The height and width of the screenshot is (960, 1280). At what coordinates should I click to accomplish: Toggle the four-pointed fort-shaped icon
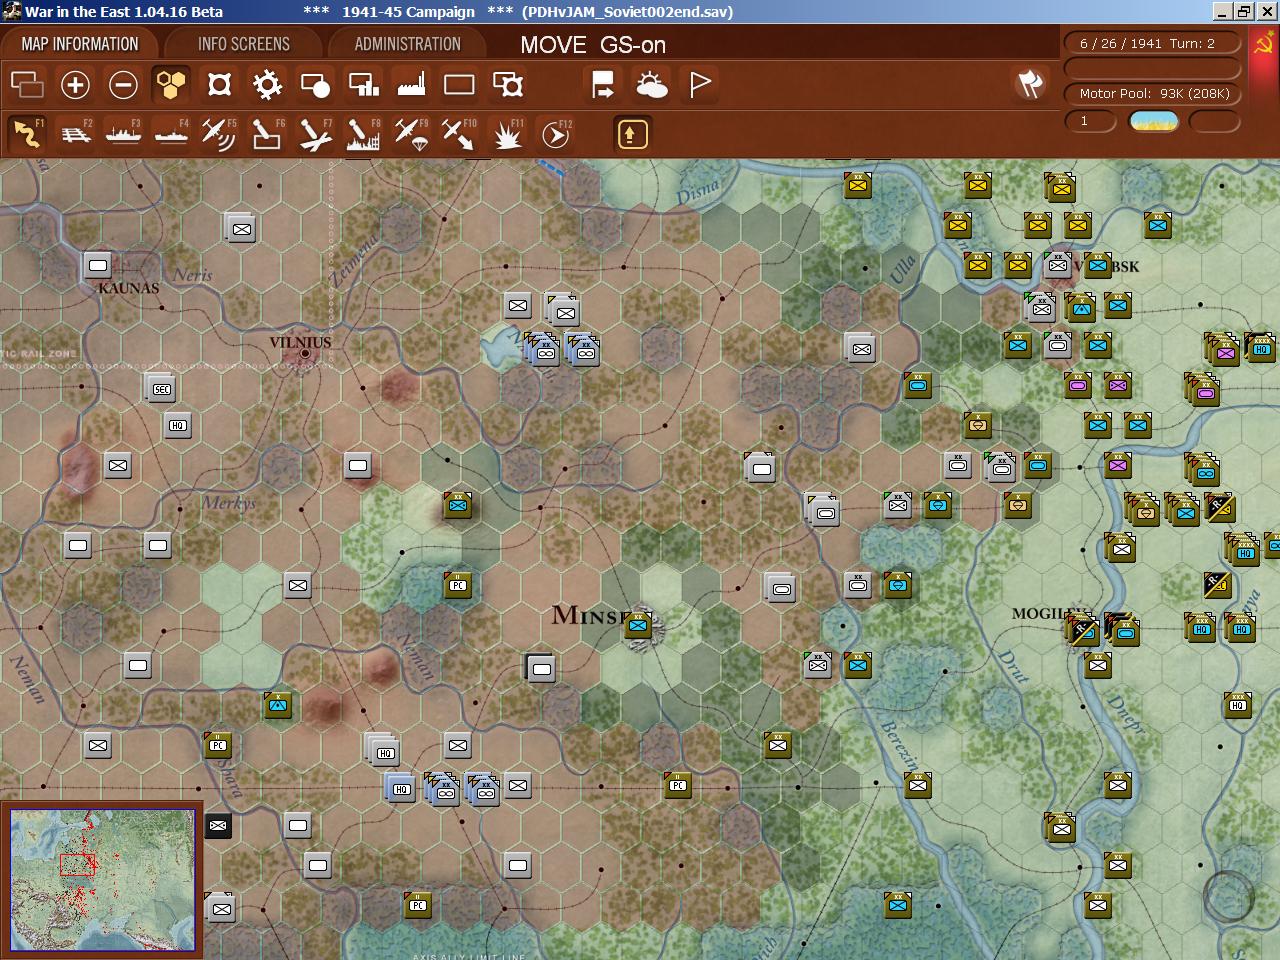(219, 85)
